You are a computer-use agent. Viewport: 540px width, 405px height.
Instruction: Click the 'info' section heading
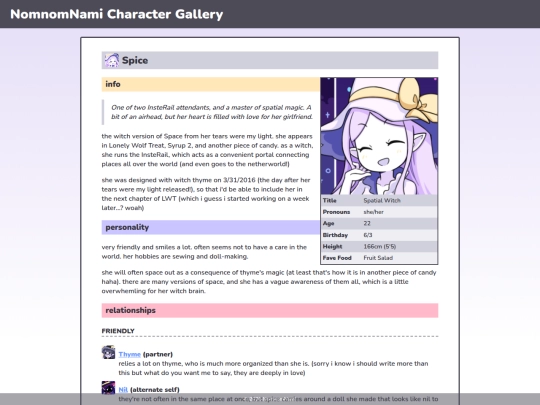tap(210, 84)
